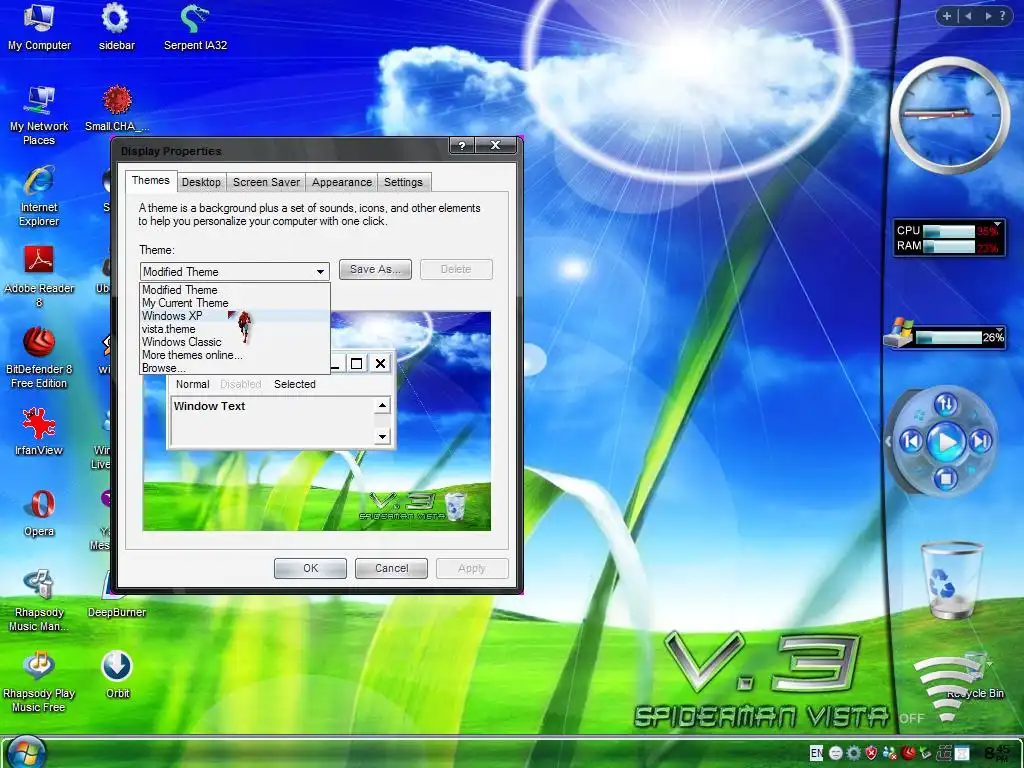The width and height of the screenshot is (1024, 768).
Task: Click stop button on media gadget
Action: [x=945, y=479]
